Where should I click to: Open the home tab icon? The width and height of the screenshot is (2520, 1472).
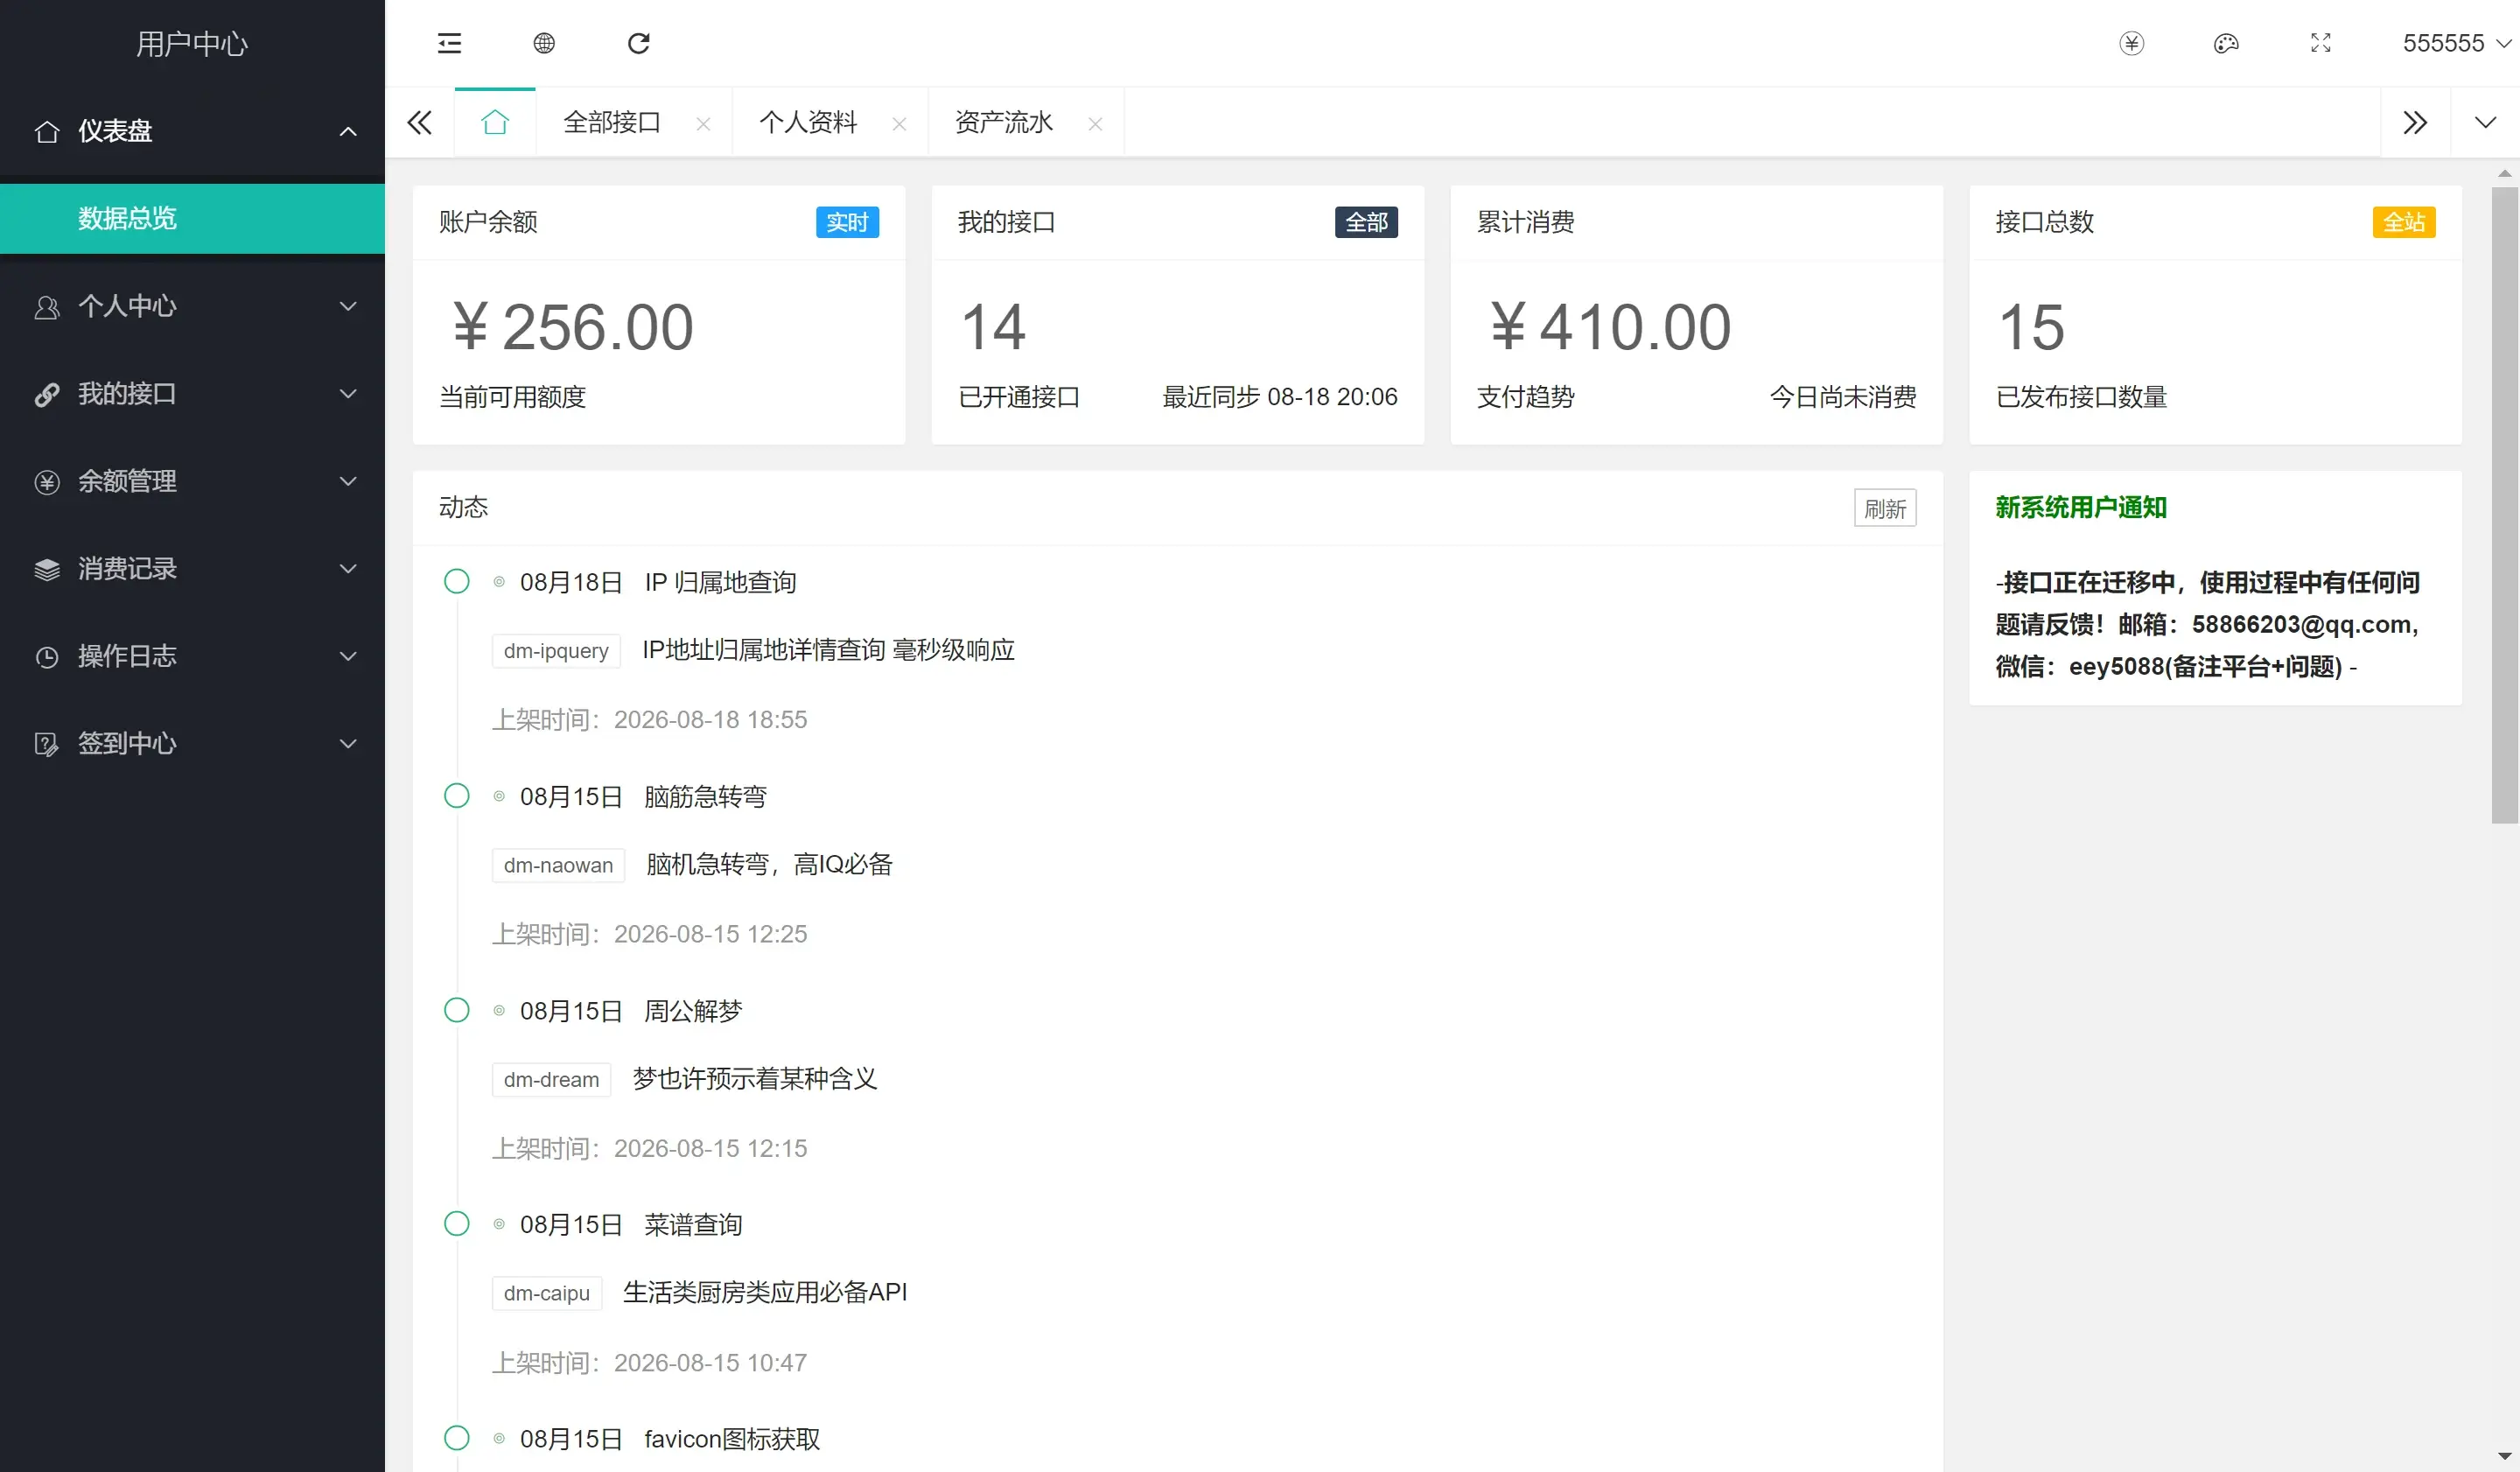click(495, 122)
